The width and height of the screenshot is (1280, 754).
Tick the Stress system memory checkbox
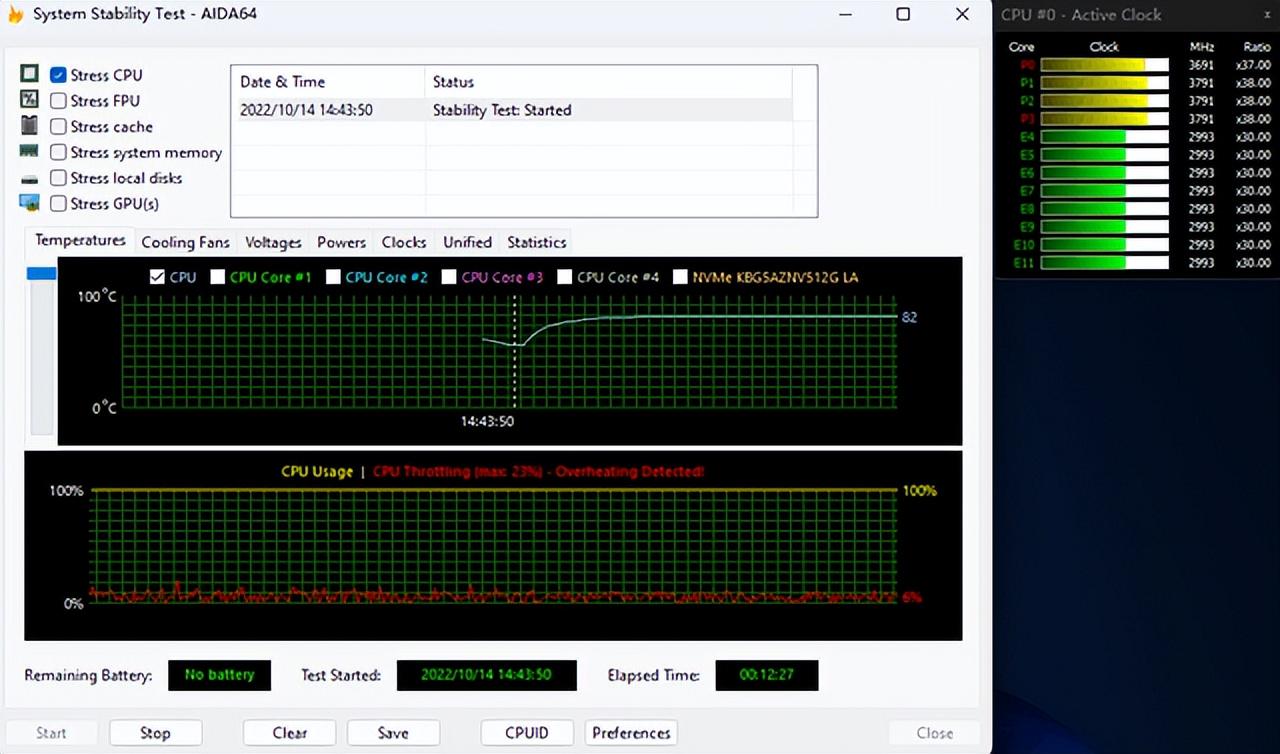(x=58, y=153)
